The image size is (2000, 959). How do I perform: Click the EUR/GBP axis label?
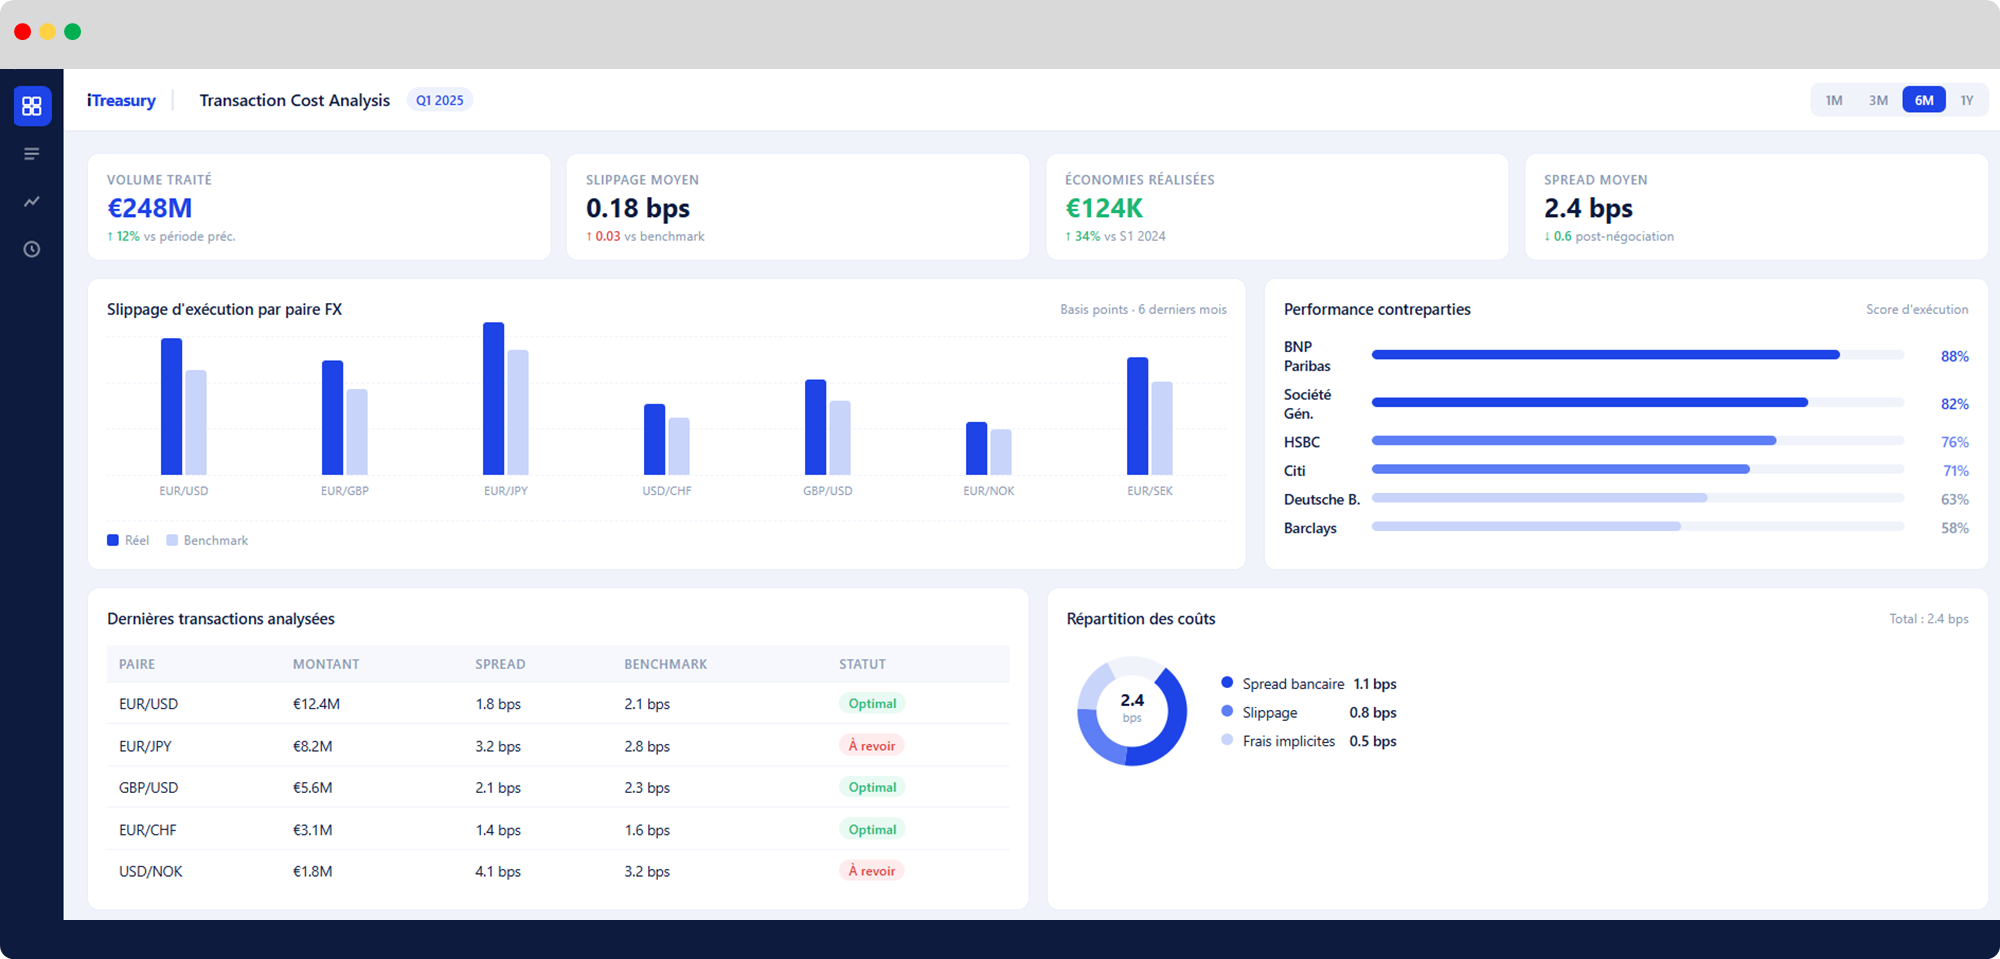pyautogui.click(x=345, y=491)
